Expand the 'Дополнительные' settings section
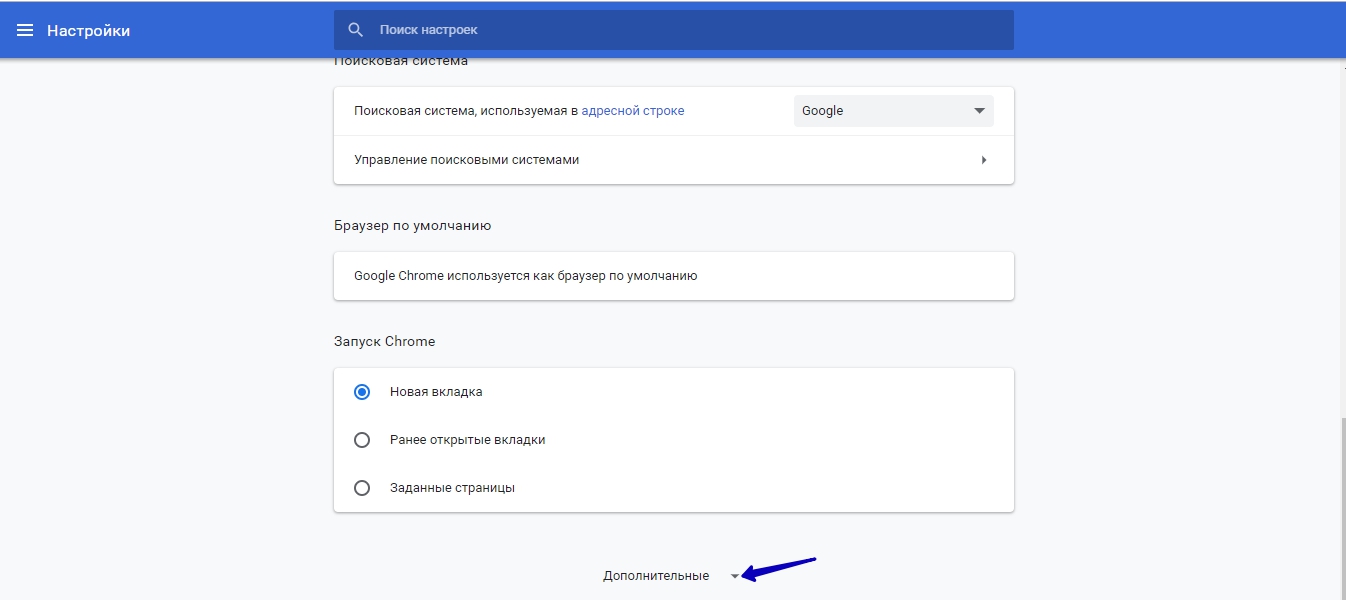Viewport: 1346px width, 600px height. pos(655,575)
